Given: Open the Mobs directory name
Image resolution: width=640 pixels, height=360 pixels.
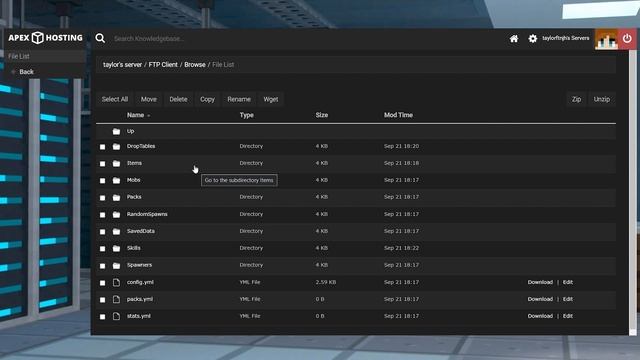Looking at the screenshot, I should [133, 180].
